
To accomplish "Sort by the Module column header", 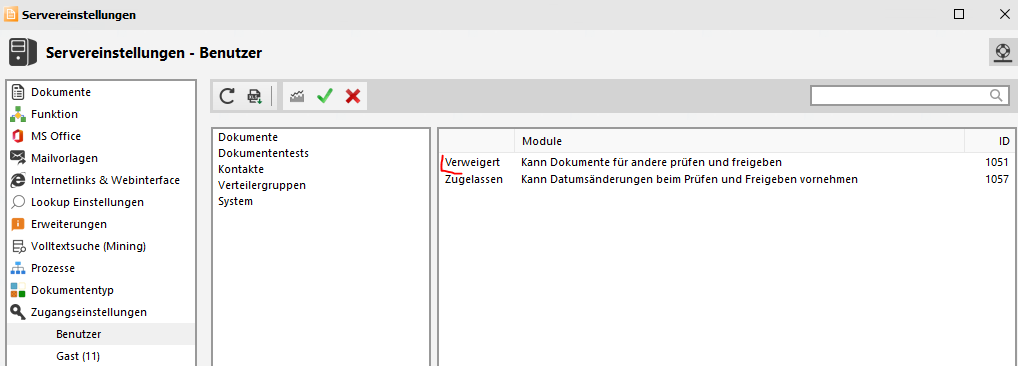I will pos(739,141).
